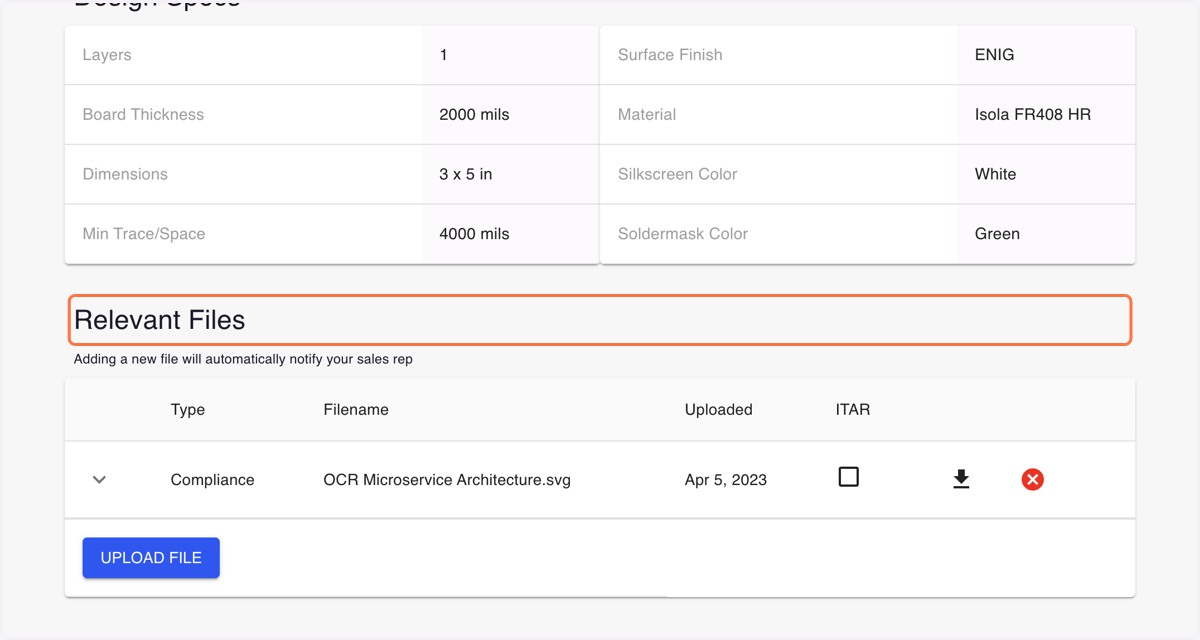Select filename OCR Microservice Architecture.svg
Viewport: 1200px width, 640px height.
click(447, 480)
